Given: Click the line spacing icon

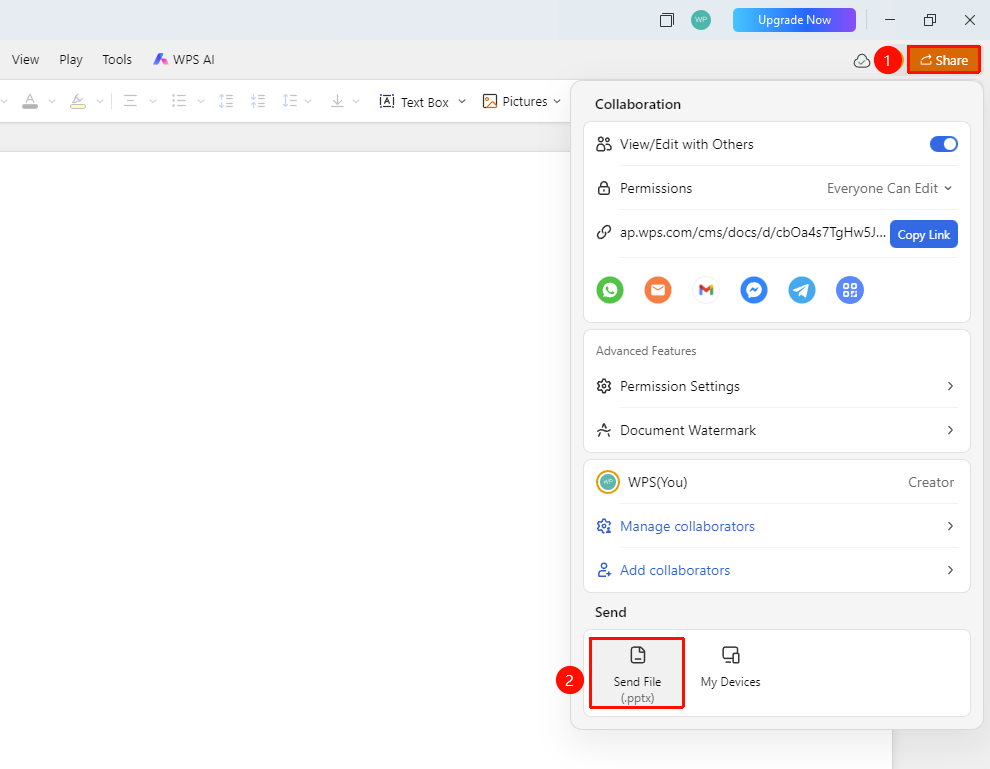Looking at the screenshot, I should 290,101.
